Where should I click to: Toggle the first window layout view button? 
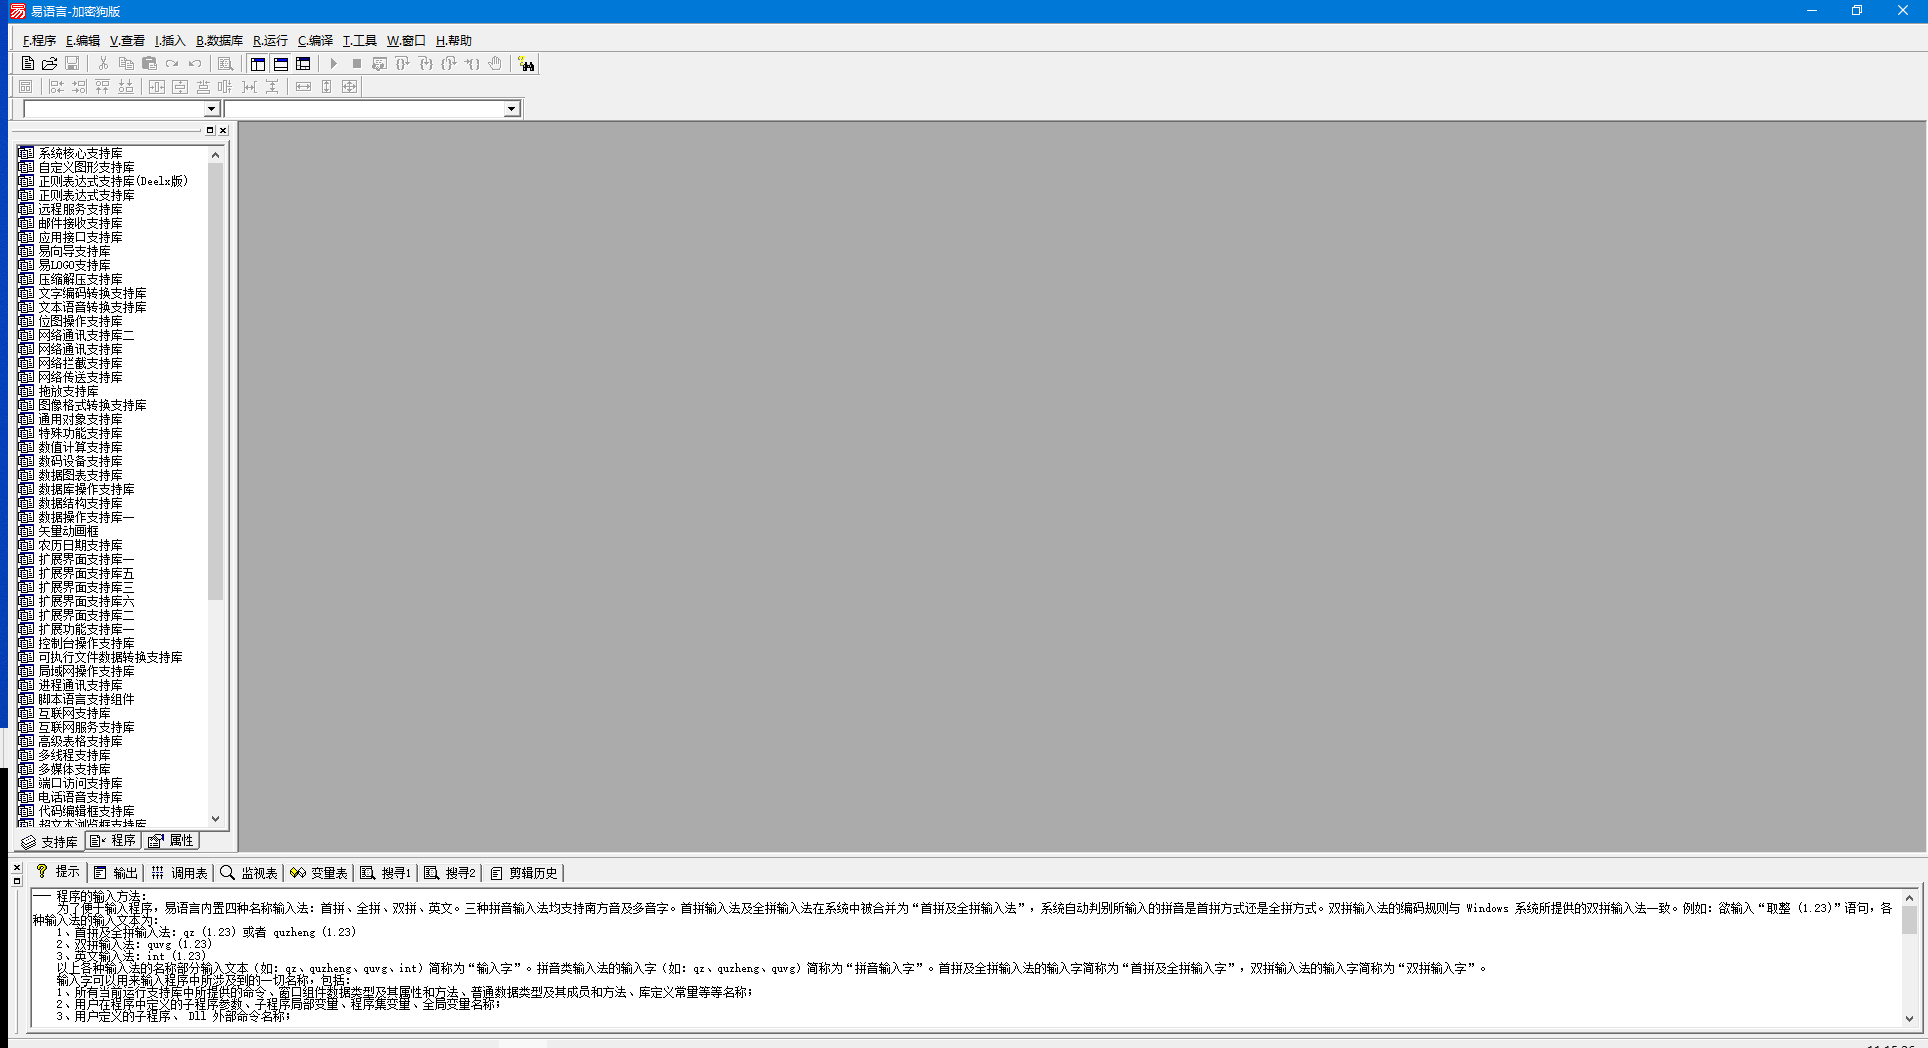click(x=258, y=63)
